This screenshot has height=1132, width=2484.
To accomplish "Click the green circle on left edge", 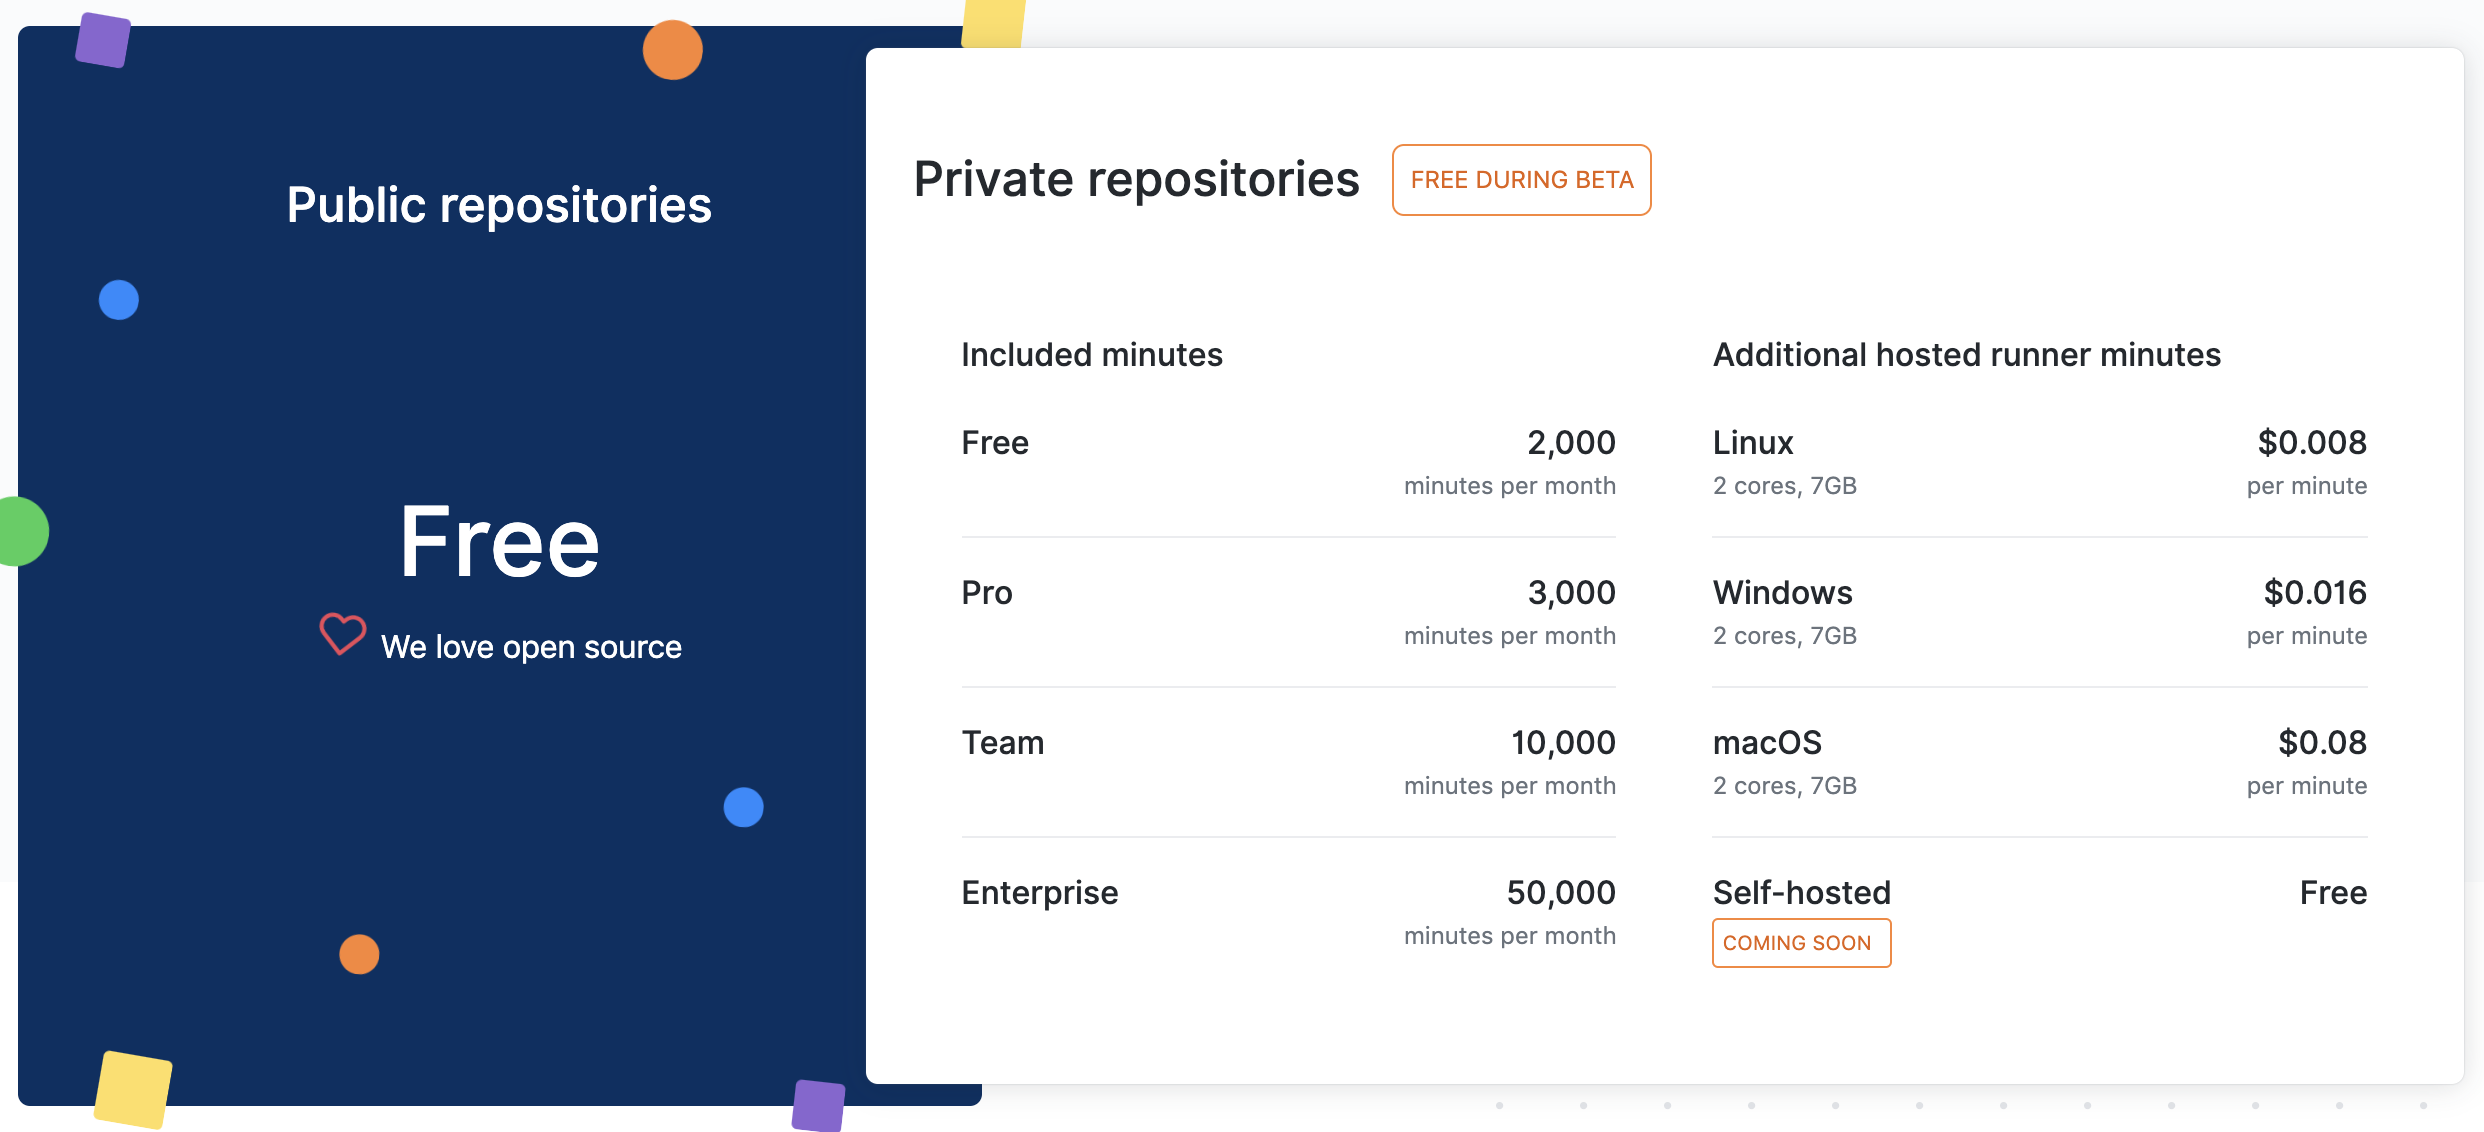I will [x=20, y=531].
